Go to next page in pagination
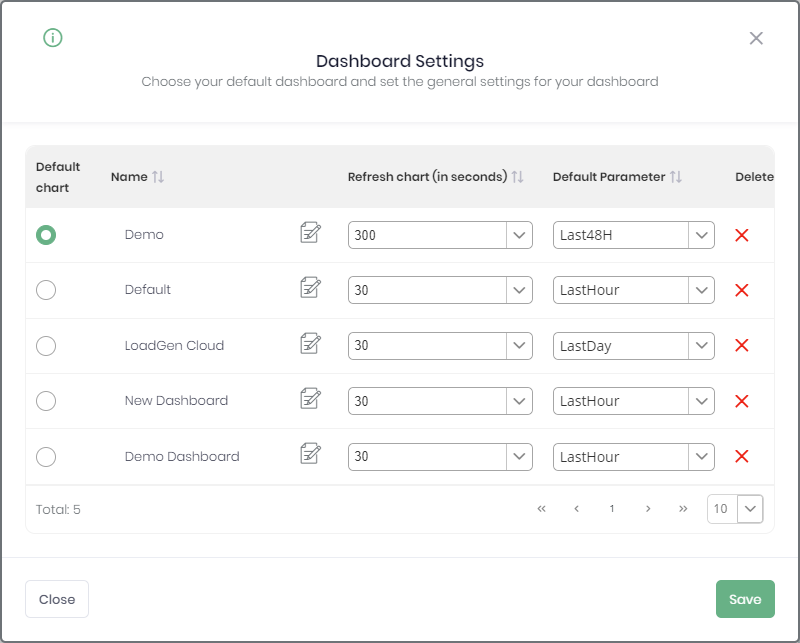 point(648,508)
